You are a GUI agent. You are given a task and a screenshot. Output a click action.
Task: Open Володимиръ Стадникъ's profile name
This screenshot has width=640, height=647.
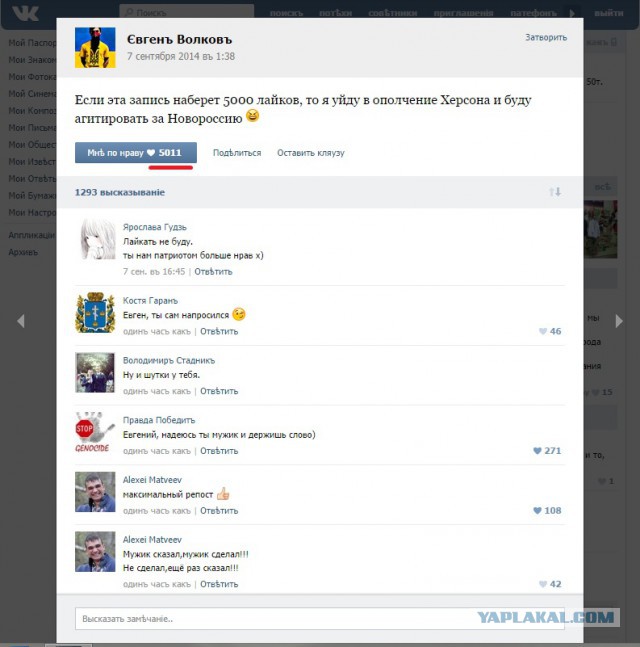tap(169, 360)
